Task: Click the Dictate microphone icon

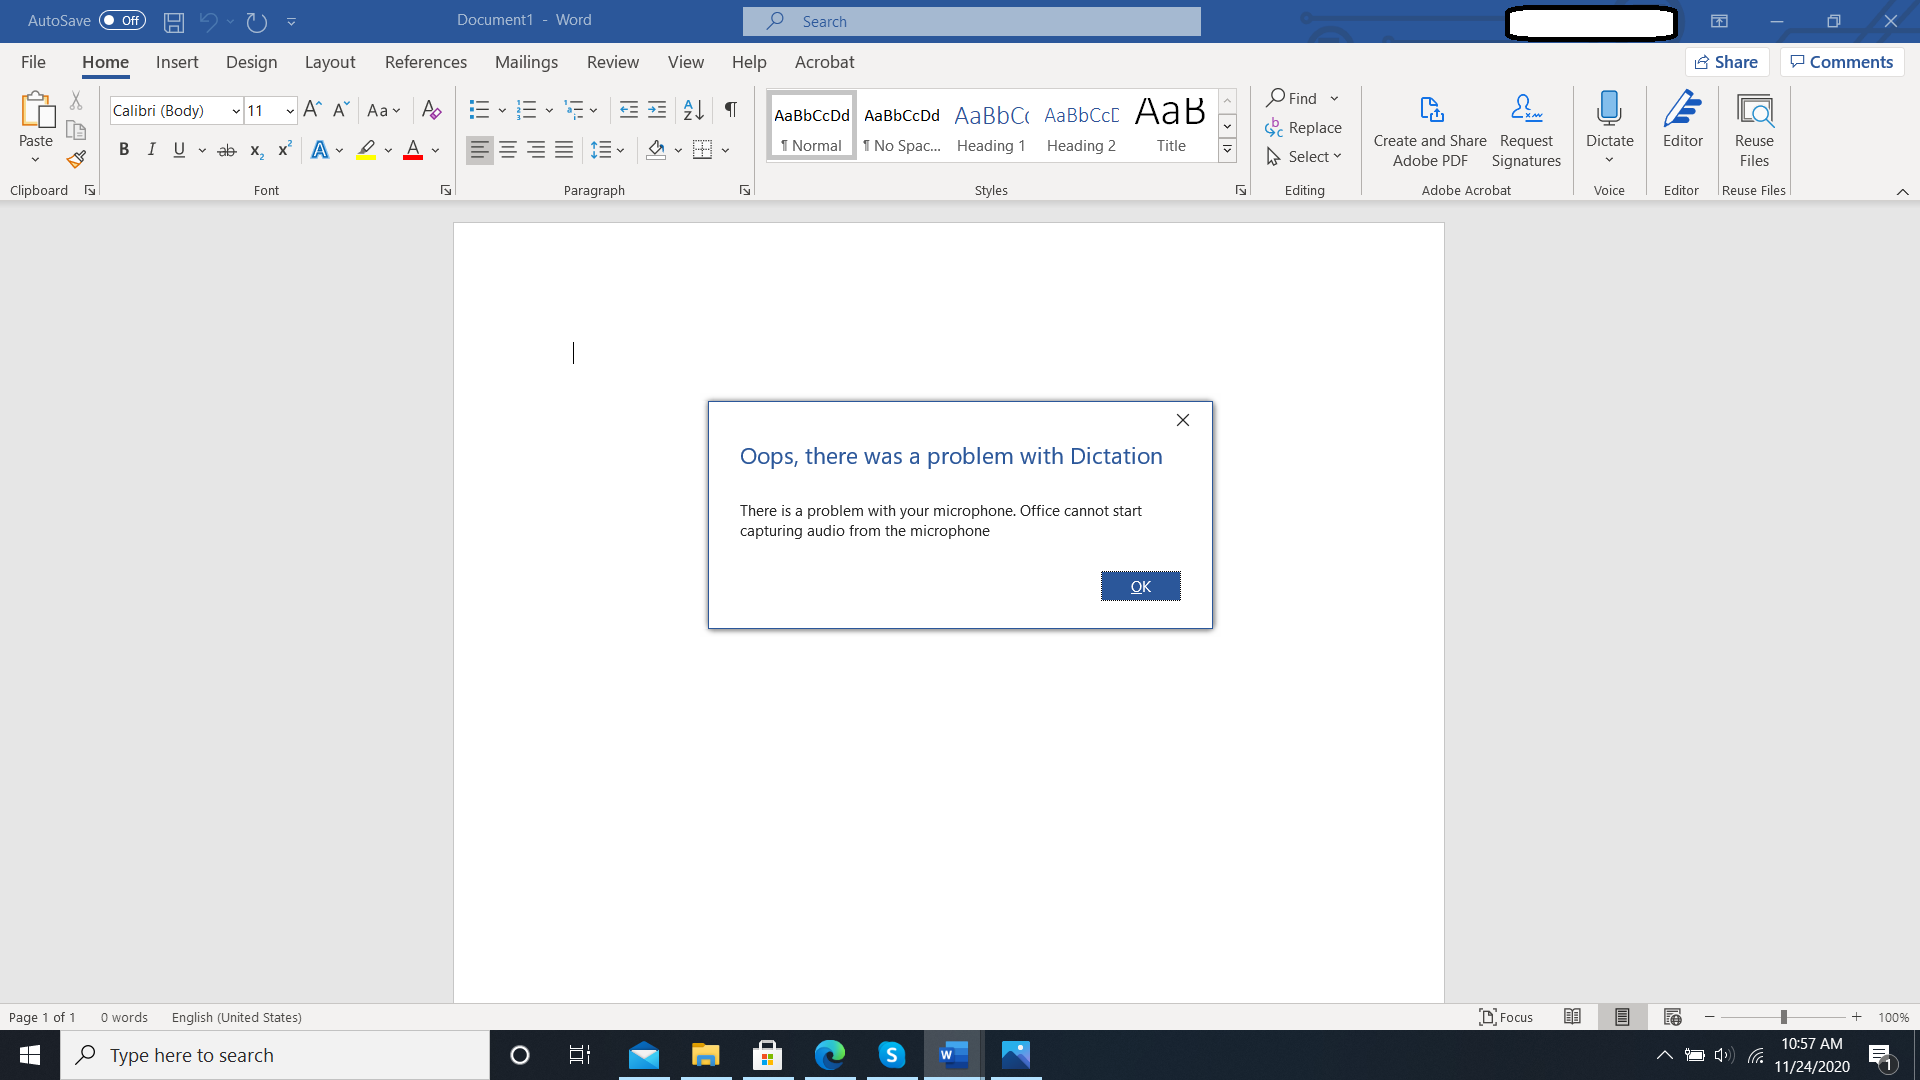Action: click(x=1609, y=108)
